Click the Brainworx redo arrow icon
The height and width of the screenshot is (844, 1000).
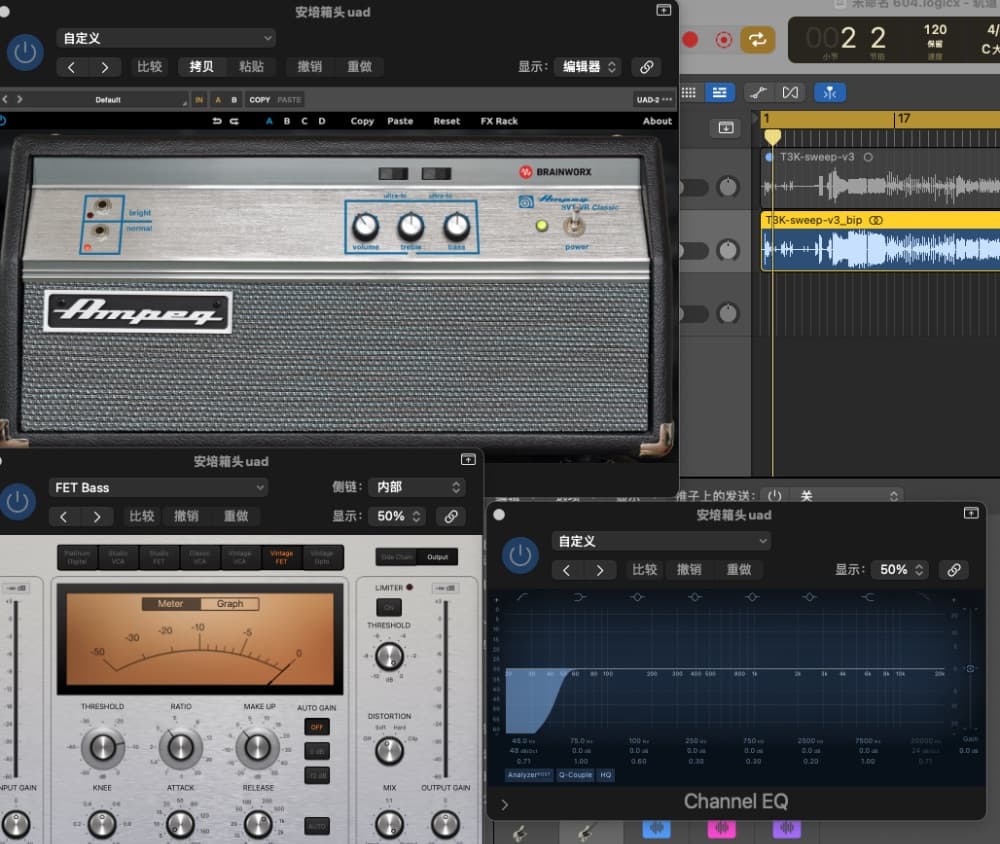click(x=234, y=121)
